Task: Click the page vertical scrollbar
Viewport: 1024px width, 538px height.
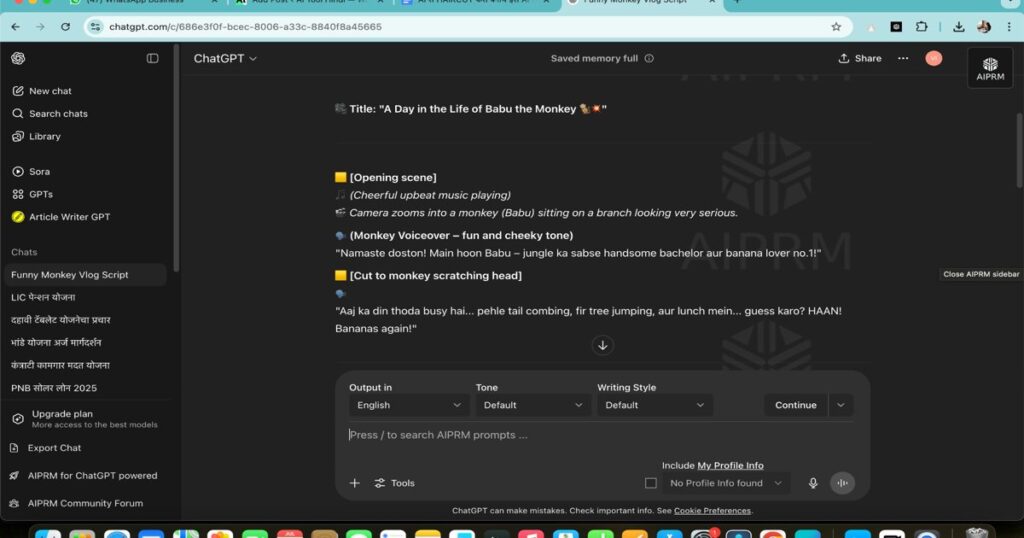Action: 1019,150
